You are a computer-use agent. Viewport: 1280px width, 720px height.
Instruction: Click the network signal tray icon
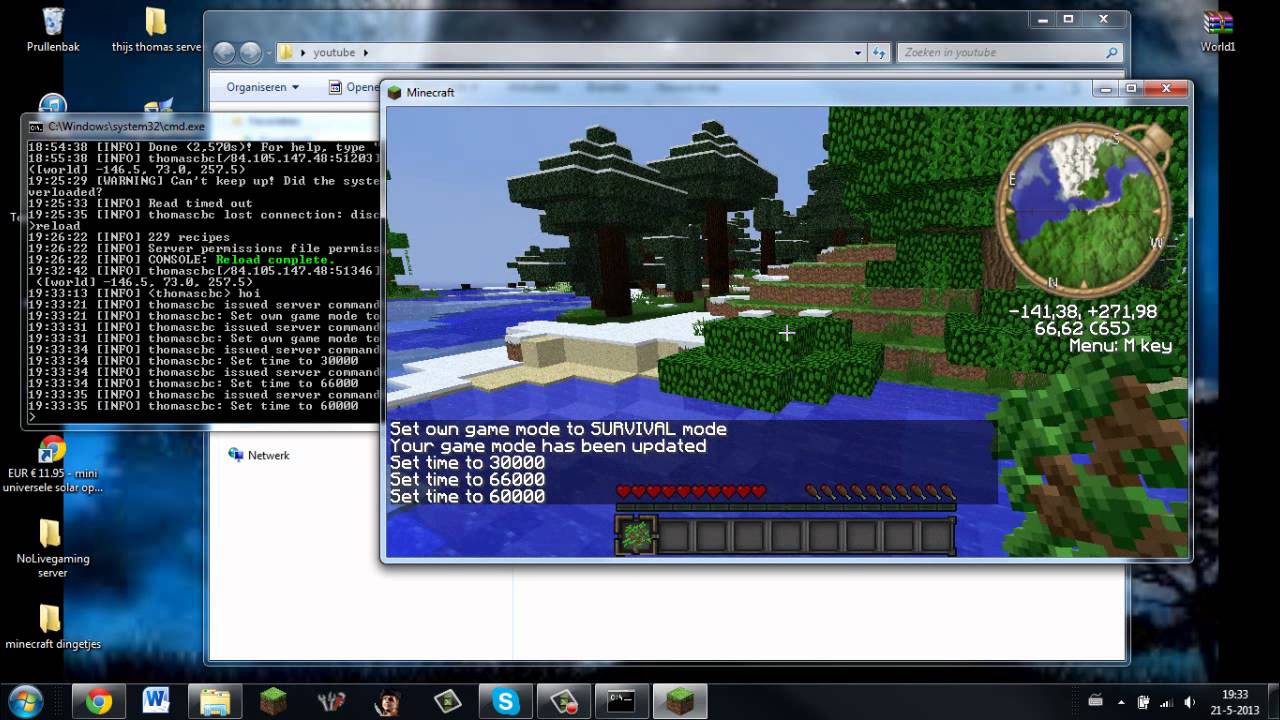point(1165,702)
